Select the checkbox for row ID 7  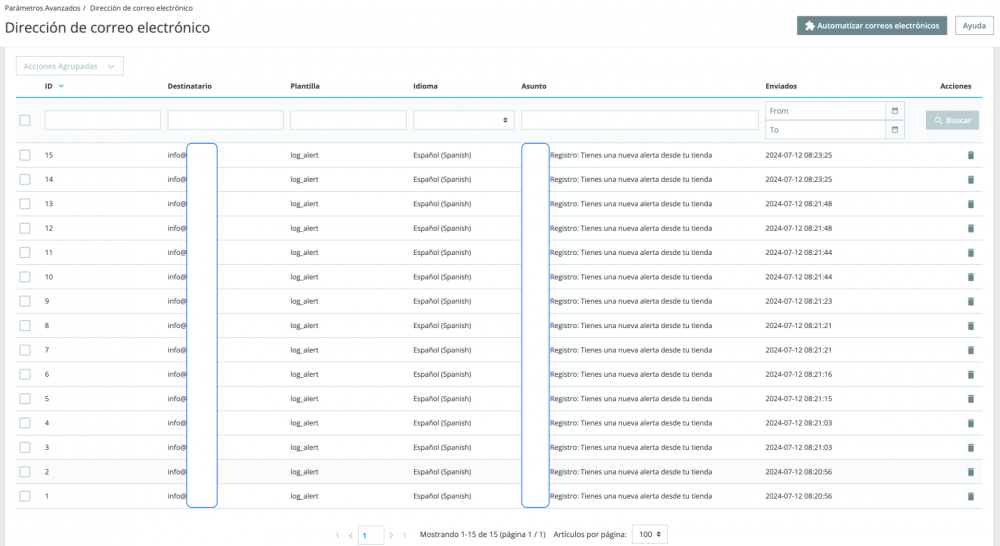tap(25, 350)
